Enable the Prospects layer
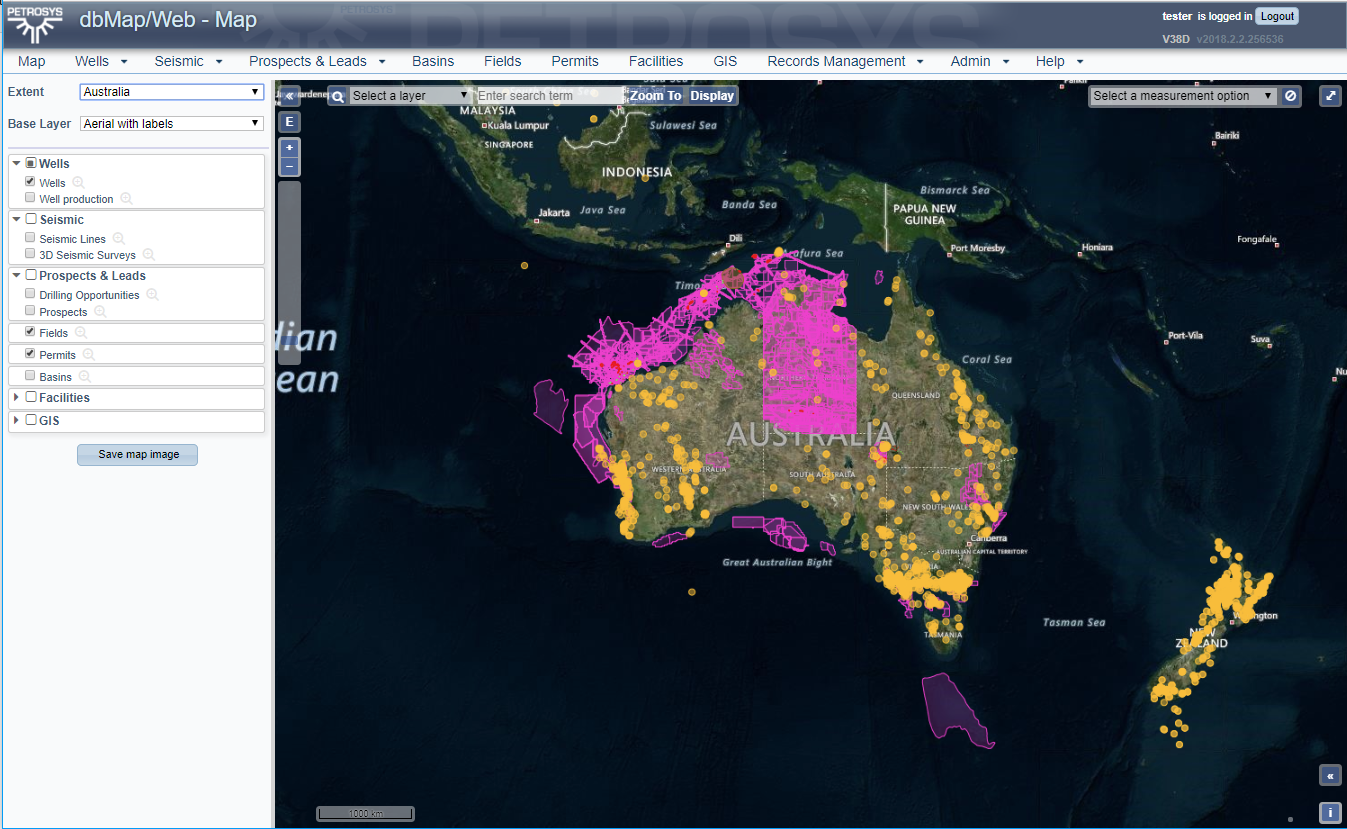This screenshot has height=829, width=1347. (30, 311)
